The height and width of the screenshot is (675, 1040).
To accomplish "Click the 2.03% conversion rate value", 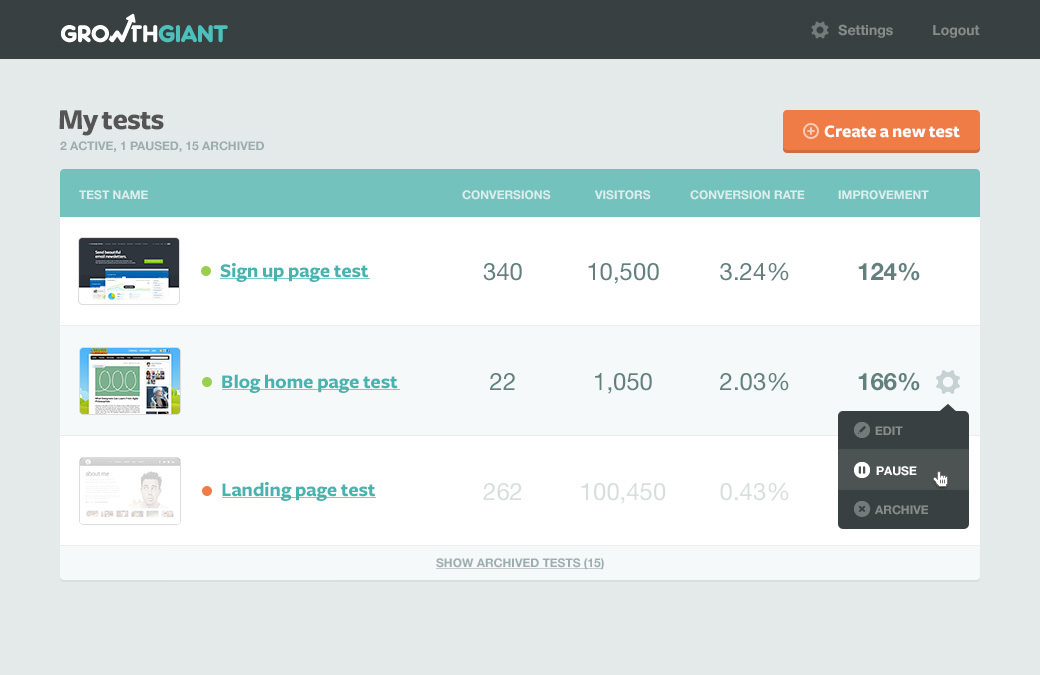I will pyautogui.click(x=754, y=382).
